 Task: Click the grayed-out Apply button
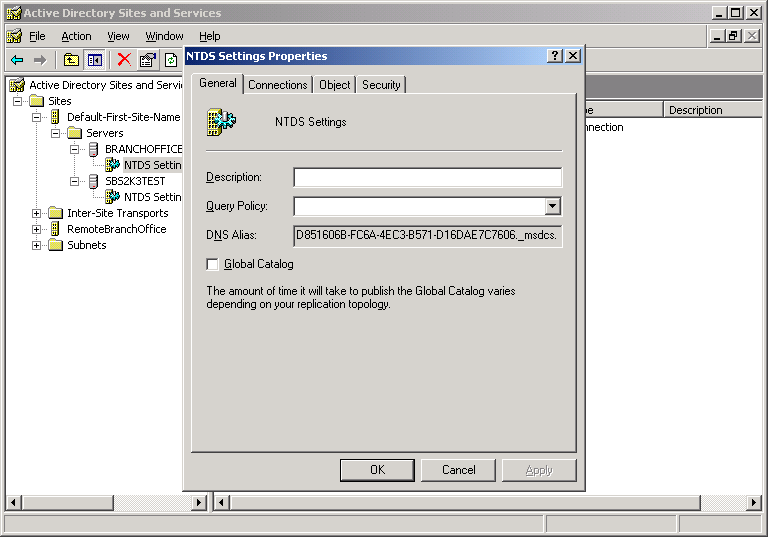coord(539,470)
